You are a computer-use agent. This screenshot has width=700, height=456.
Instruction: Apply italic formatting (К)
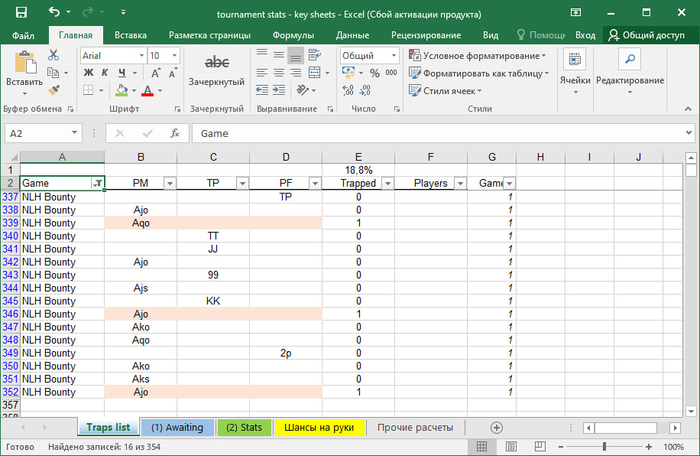click(104, 73)
